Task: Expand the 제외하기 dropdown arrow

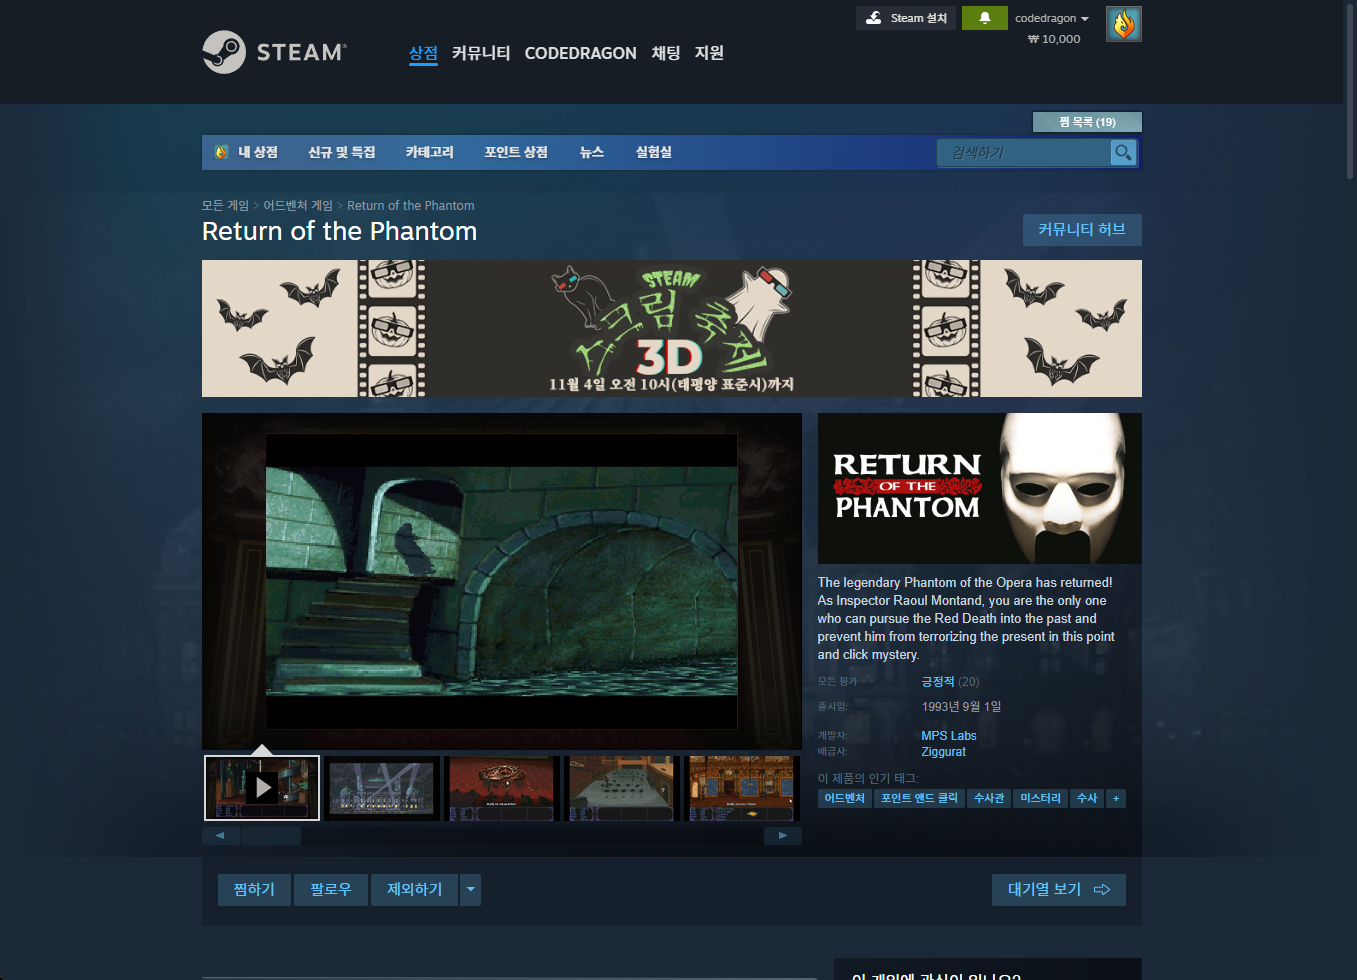Action: pos(471,890)
